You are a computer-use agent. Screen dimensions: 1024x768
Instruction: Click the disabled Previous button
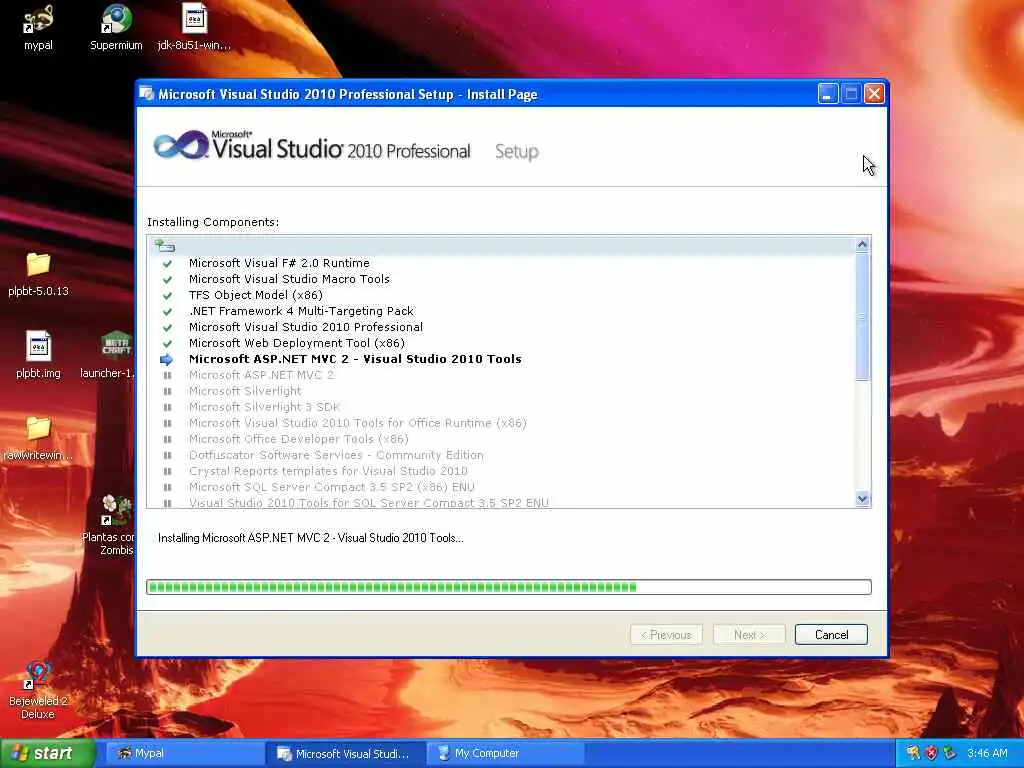pyautogui.click(x=666, y=635)
